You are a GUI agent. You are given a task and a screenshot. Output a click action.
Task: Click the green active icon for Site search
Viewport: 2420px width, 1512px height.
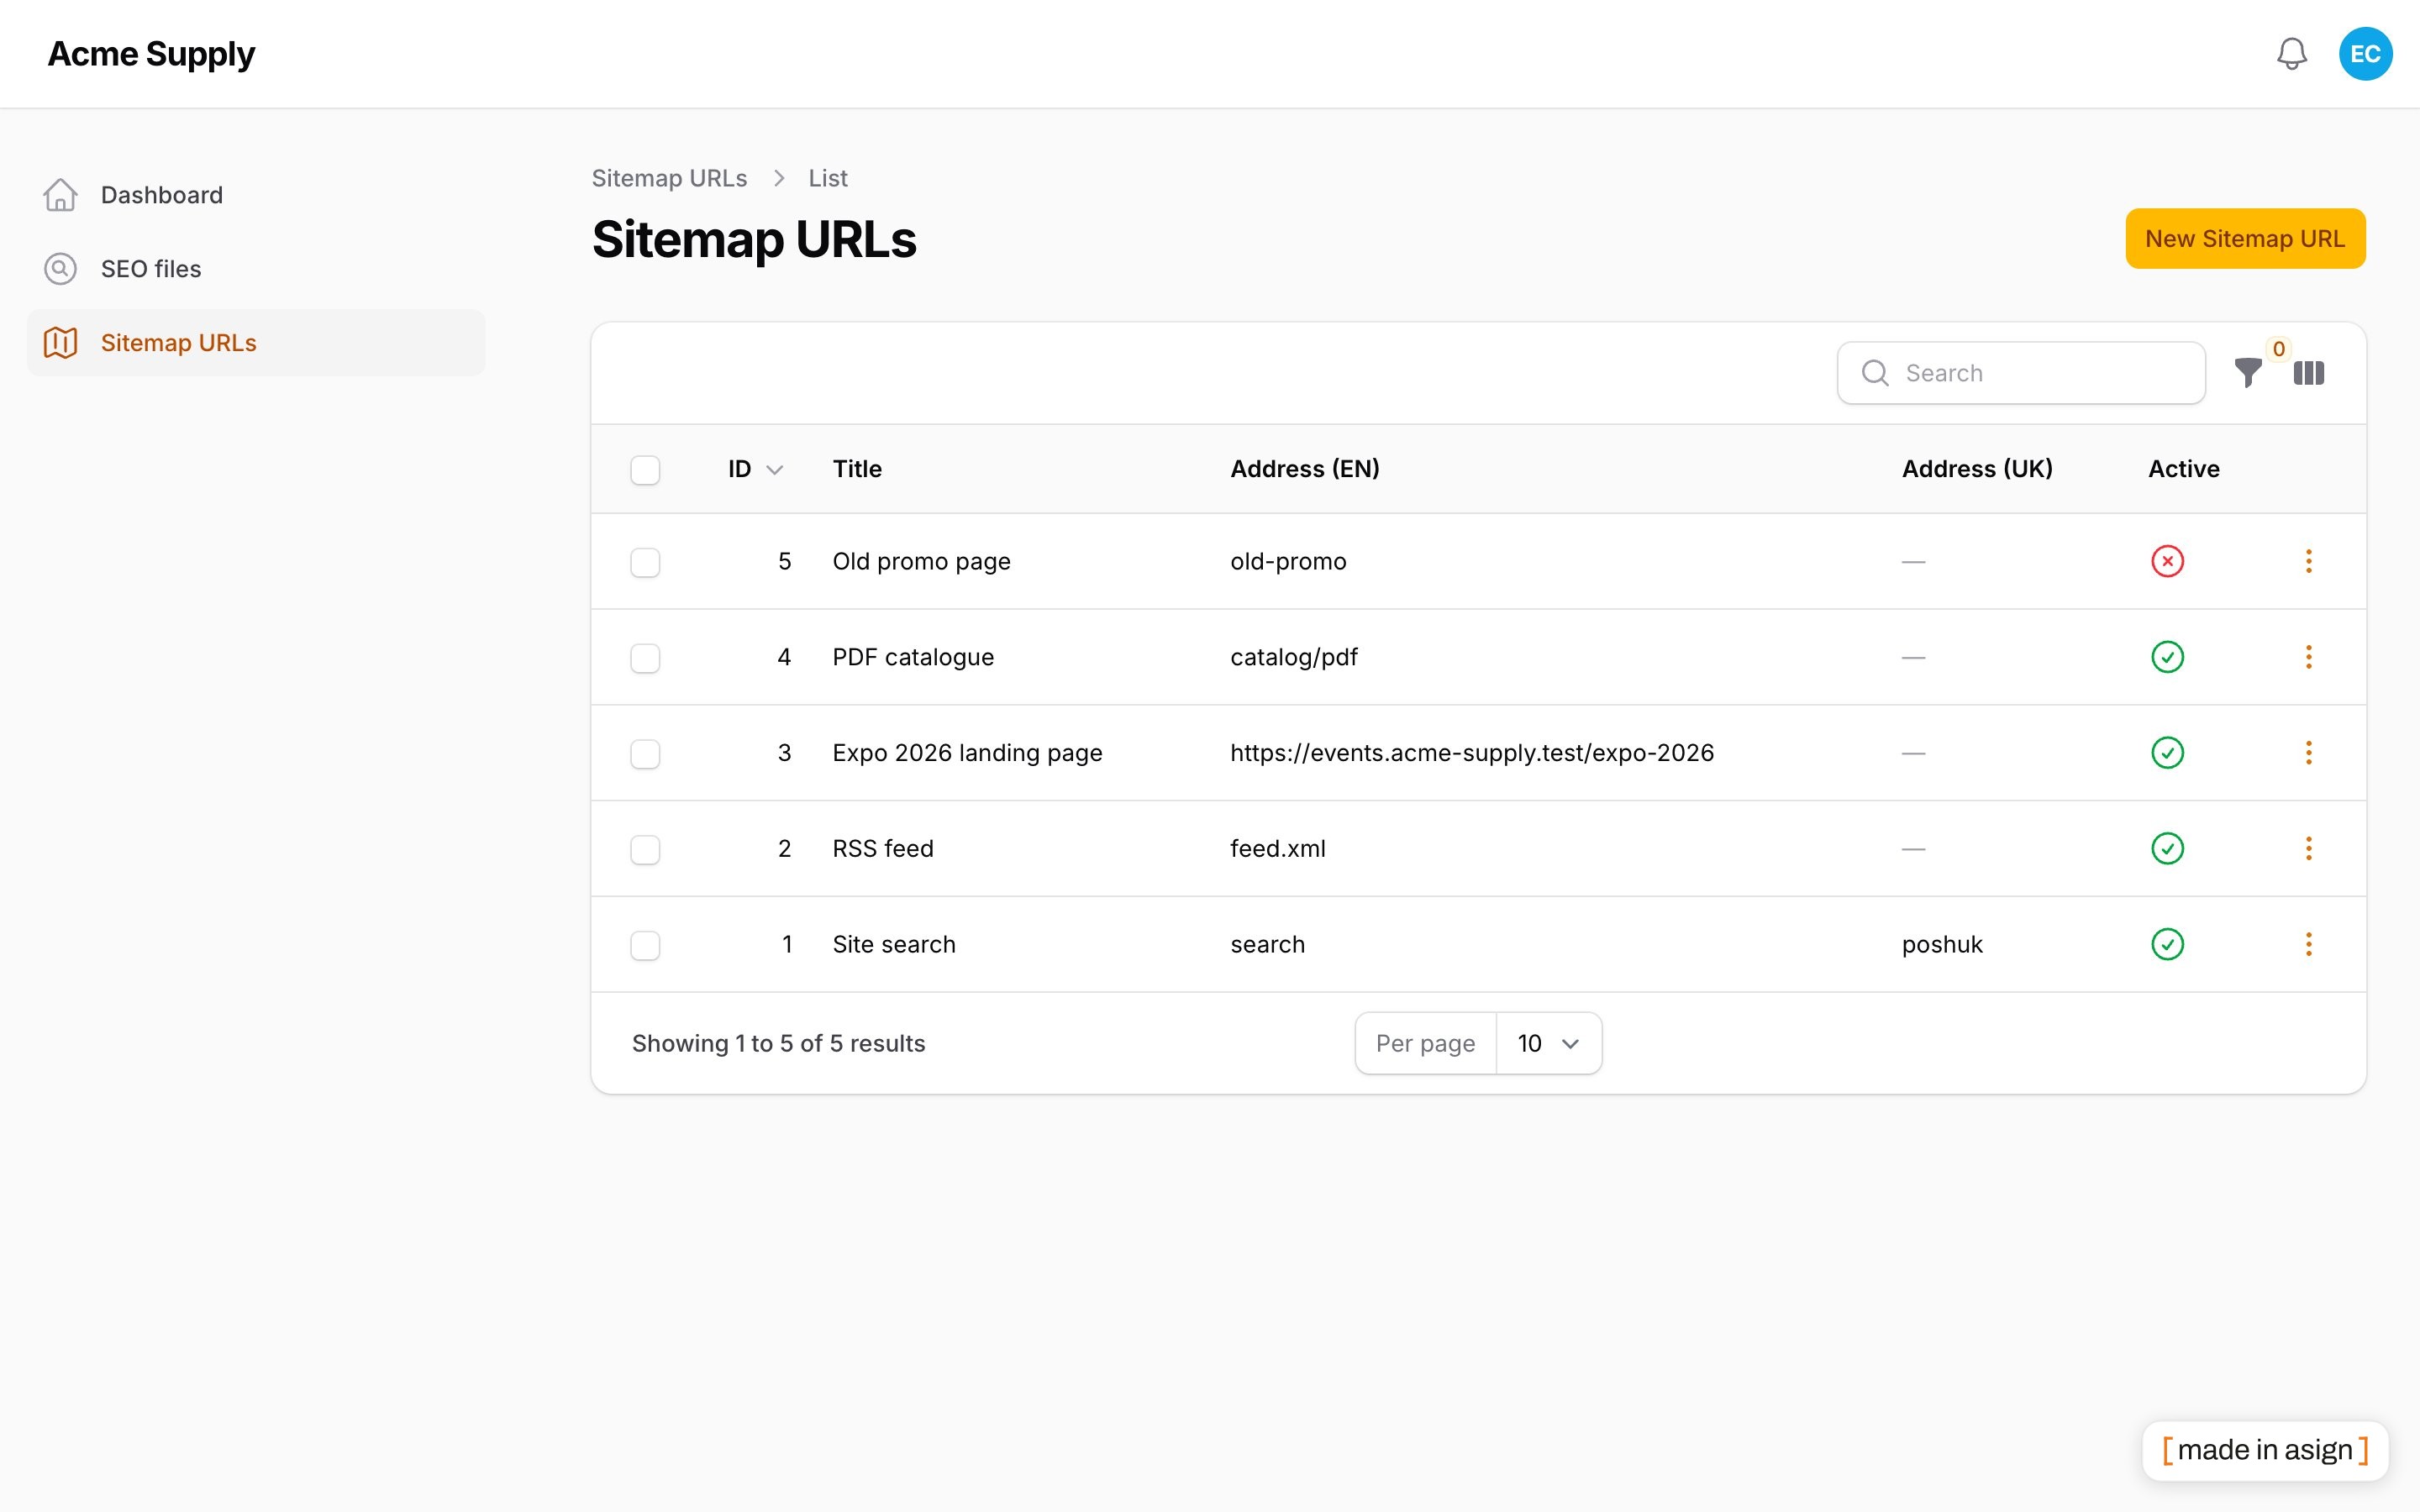coord(2167,944)
